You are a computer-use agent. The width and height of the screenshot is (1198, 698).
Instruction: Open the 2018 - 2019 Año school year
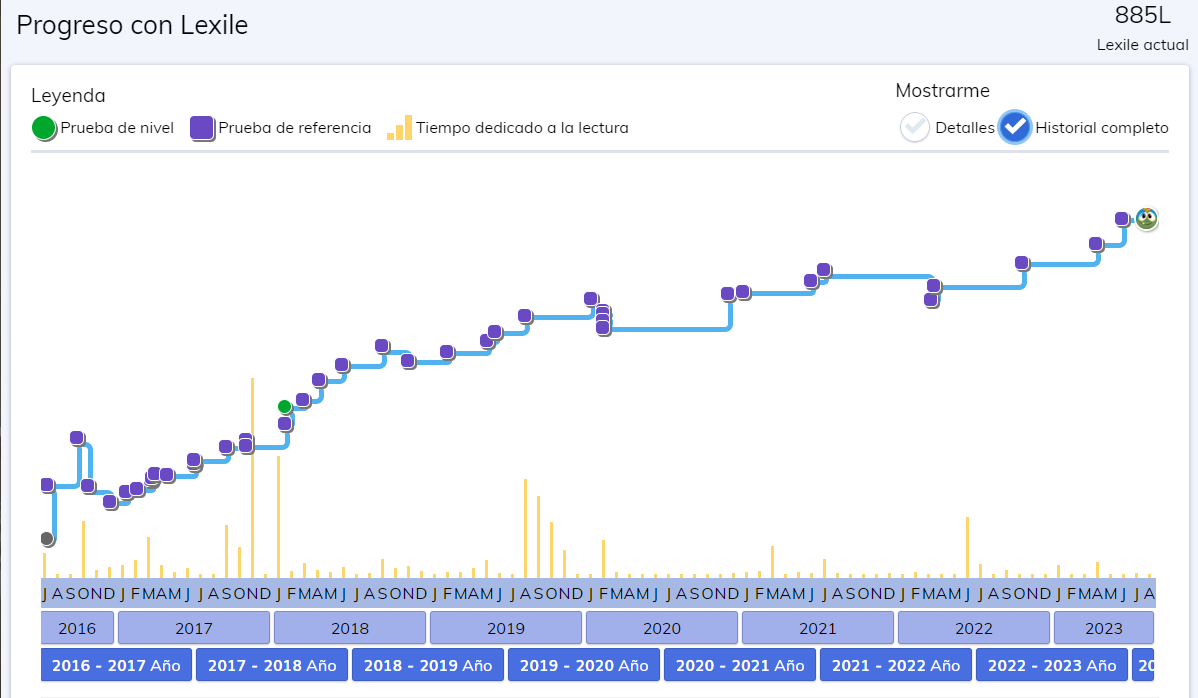(428, 664)
